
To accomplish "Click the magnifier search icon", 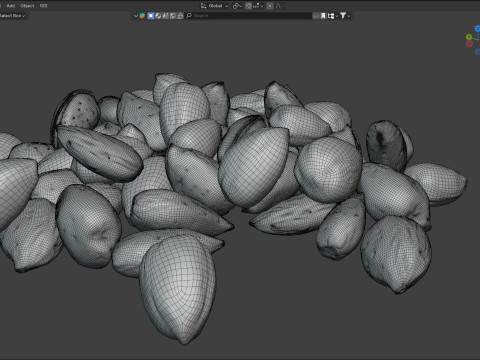I will [x=189, y=16].
